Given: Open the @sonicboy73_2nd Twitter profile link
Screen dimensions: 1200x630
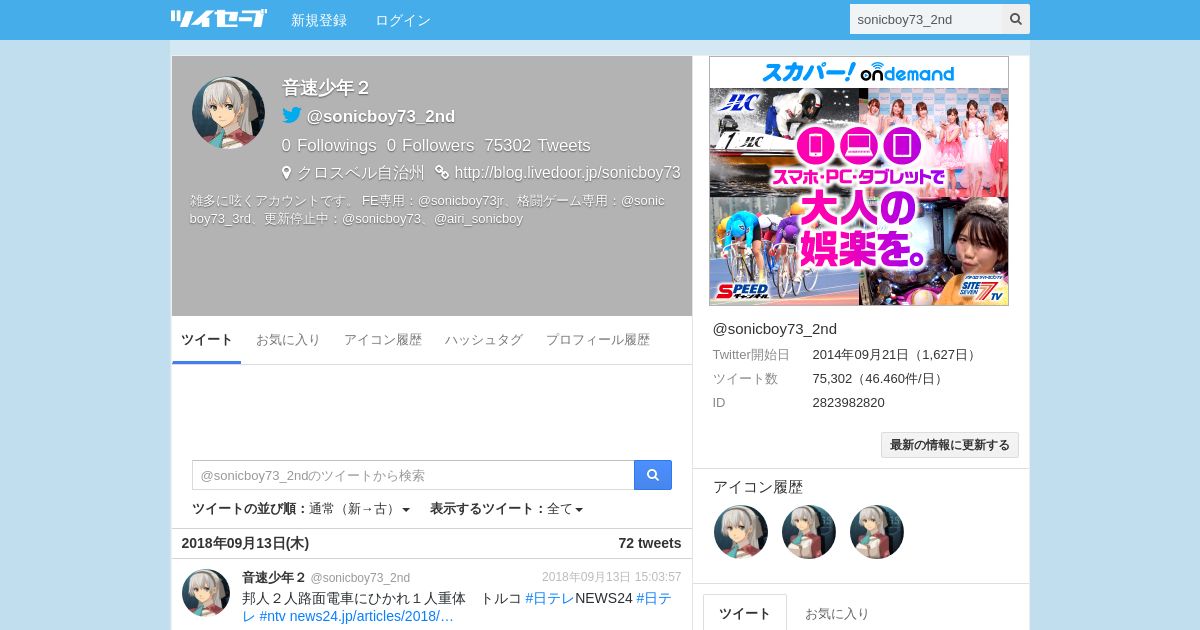Looking at the screenshot, I should coord(381,116).
